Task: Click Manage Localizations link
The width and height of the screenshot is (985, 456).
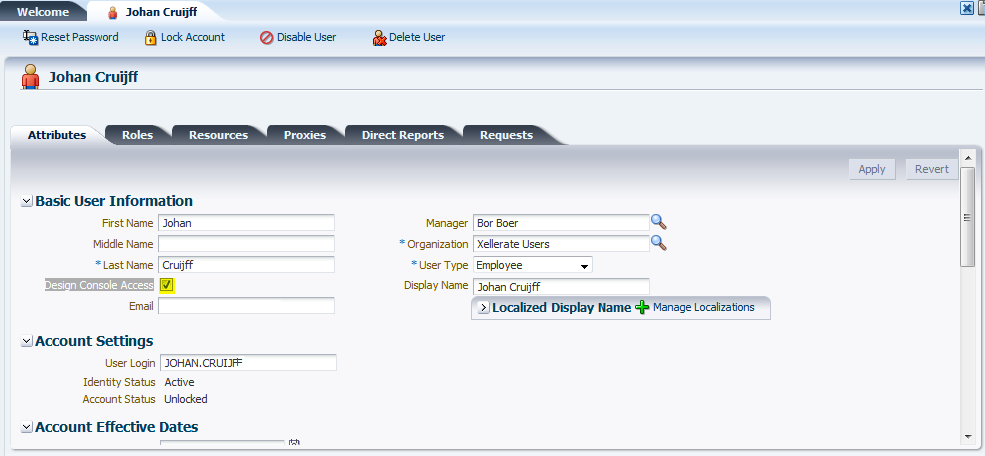Action: click(704, 307)
